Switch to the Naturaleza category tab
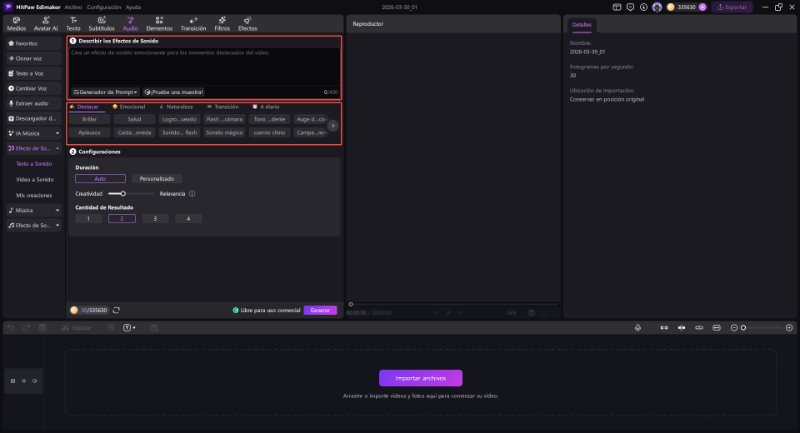This screenshot has width=800, height=433. (176, 107)
